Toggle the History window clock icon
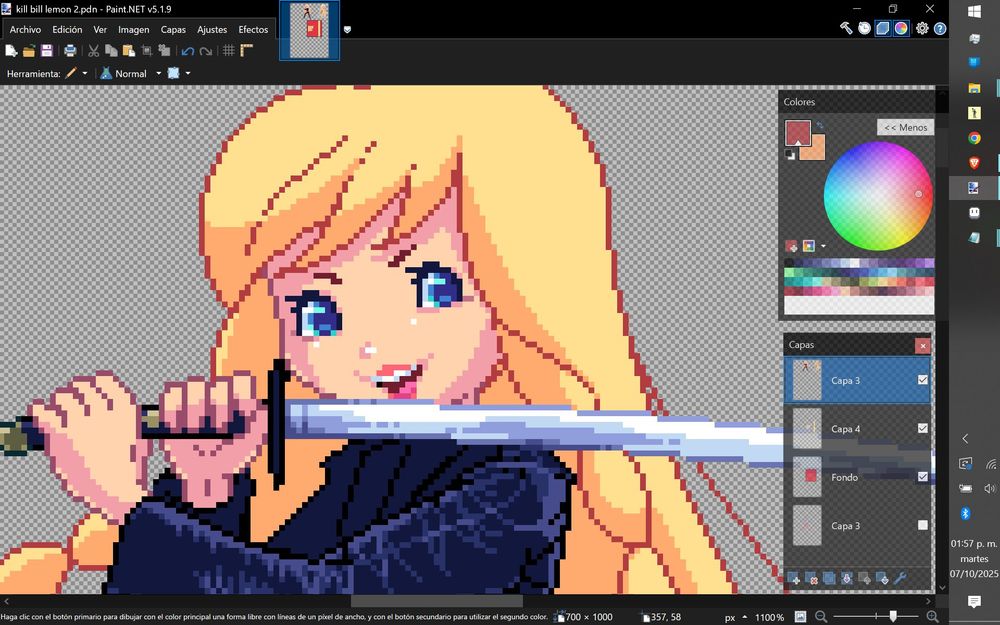Screen dimensions: 1000x625 [x=864, y=28]
